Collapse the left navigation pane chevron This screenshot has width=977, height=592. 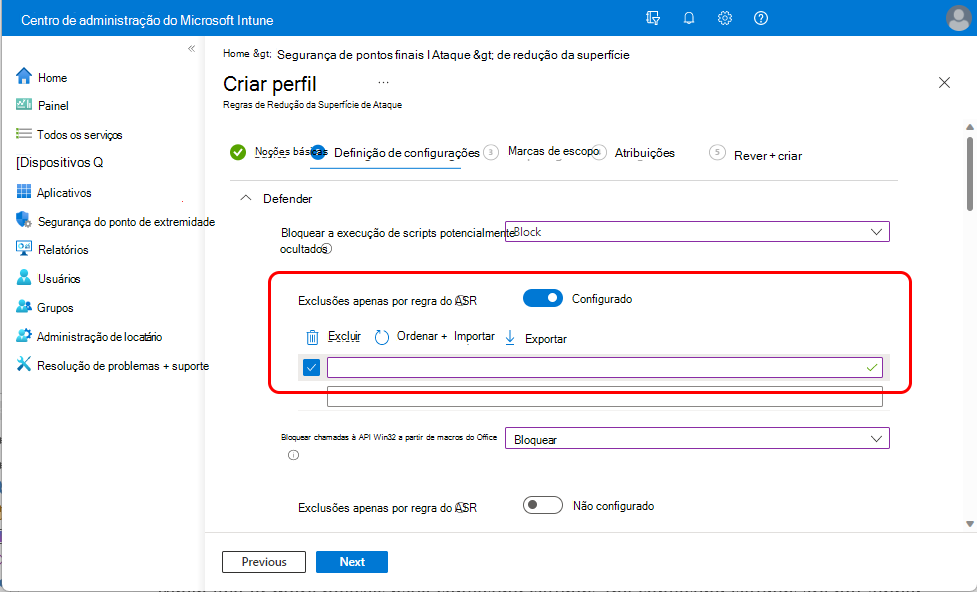tap(191, 49)
